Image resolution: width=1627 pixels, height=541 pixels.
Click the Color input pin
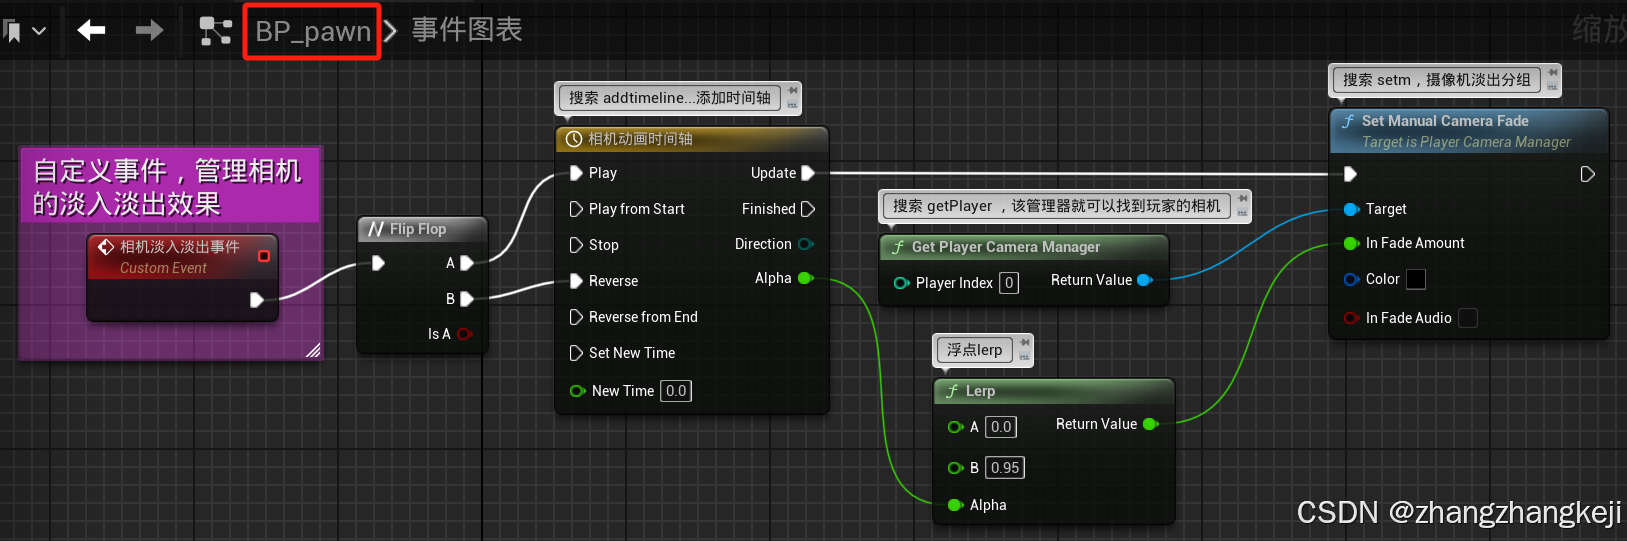tap(1351, 279)
